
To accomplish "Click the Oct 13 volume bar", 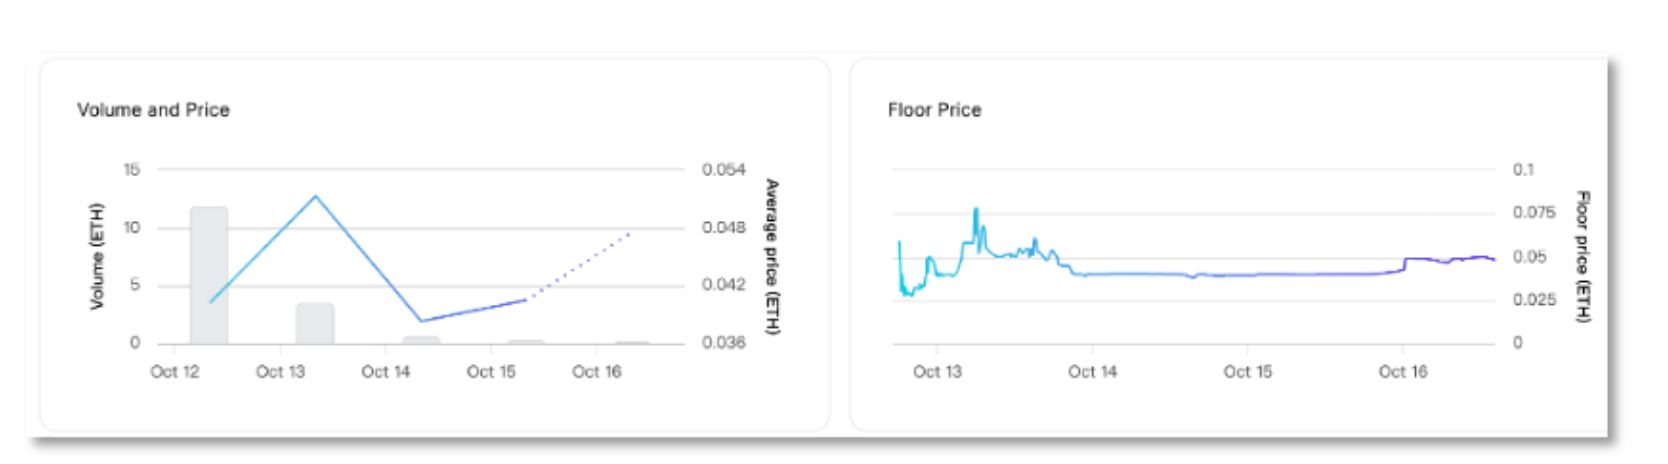I will (x=315, y=323).
